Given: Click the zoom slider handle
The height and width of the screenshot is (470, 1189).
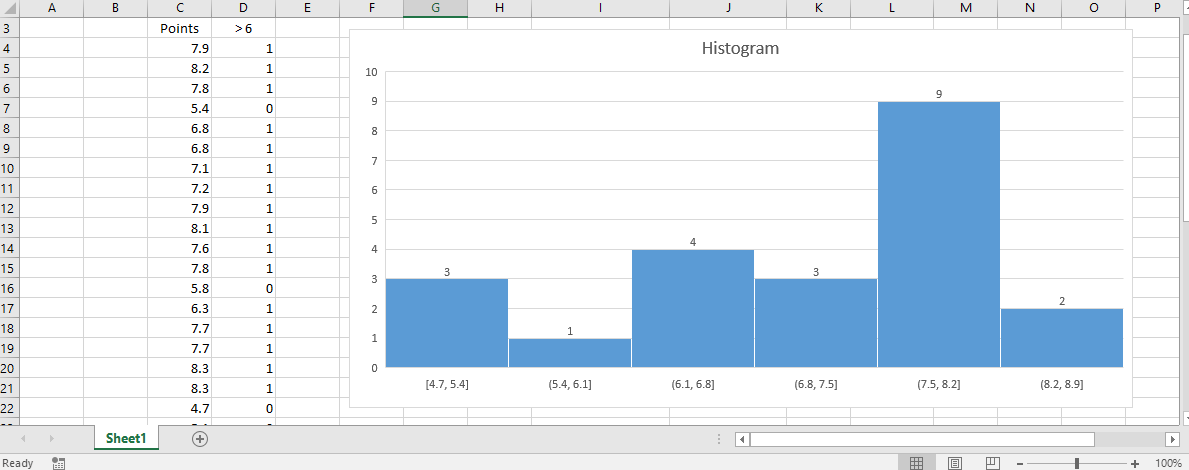Looking at the screenshot, I should (1077, 463).
